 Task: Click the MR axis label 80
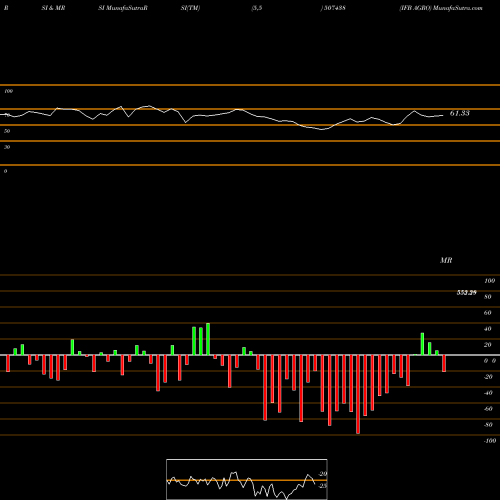click(x=488, y=297)
